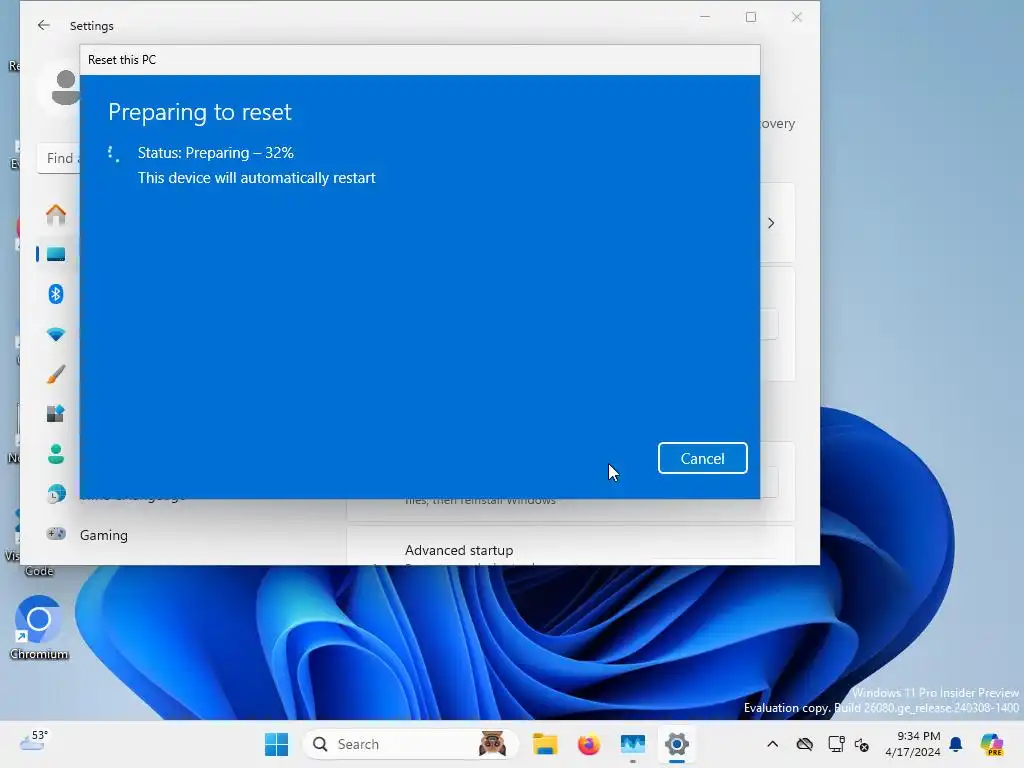The height and width of the screenshot is (768, 1024).
Task: Open the Windows Start menu
Action: click(276, 744)
